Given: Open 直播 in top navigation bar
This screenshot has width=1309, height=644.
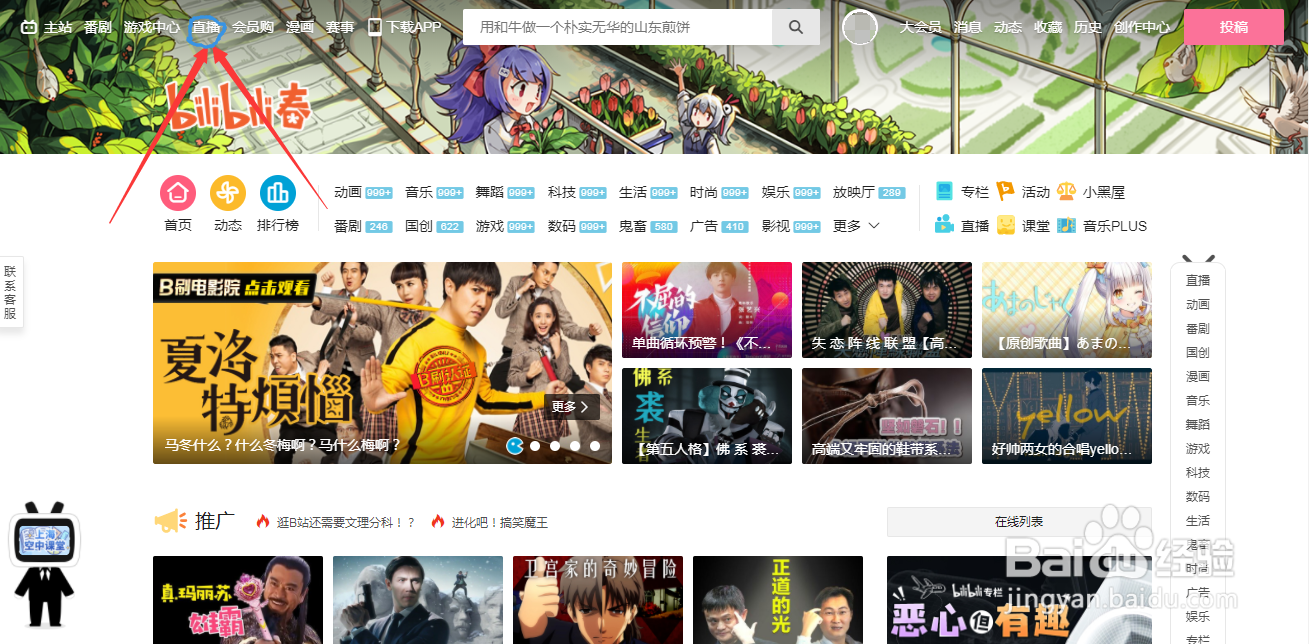Looking at the screenshot, I should 206,27.
